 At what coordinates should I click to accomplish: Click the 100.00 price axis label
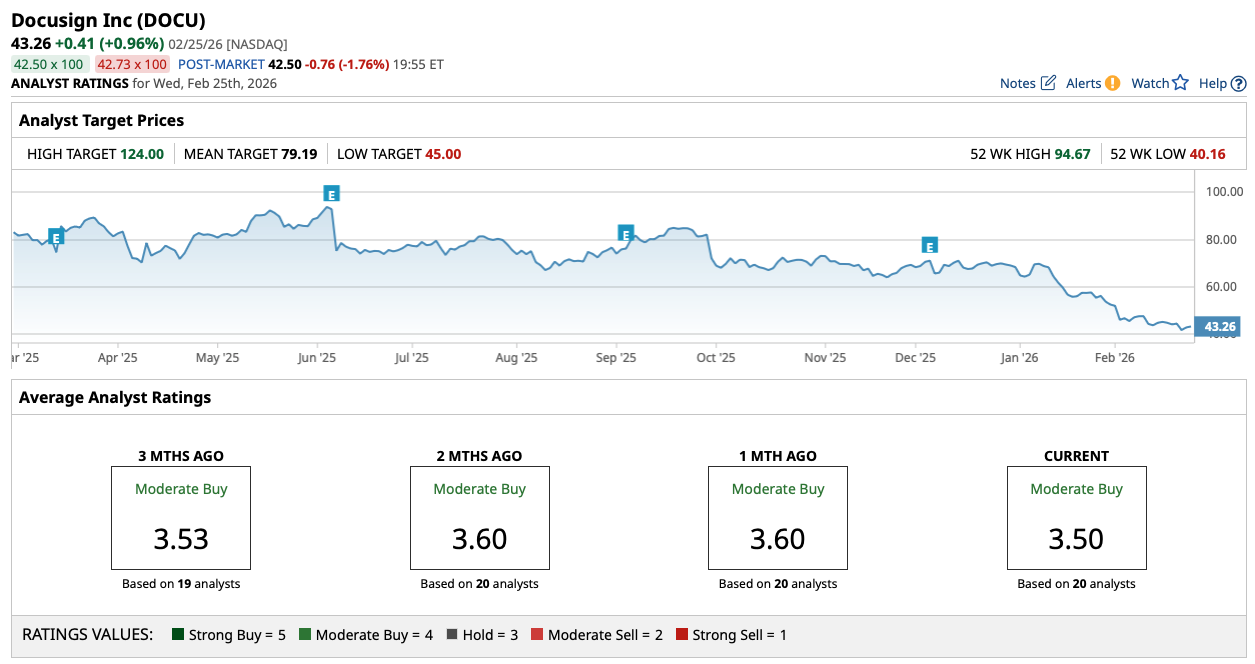[x=1224, y=192]
